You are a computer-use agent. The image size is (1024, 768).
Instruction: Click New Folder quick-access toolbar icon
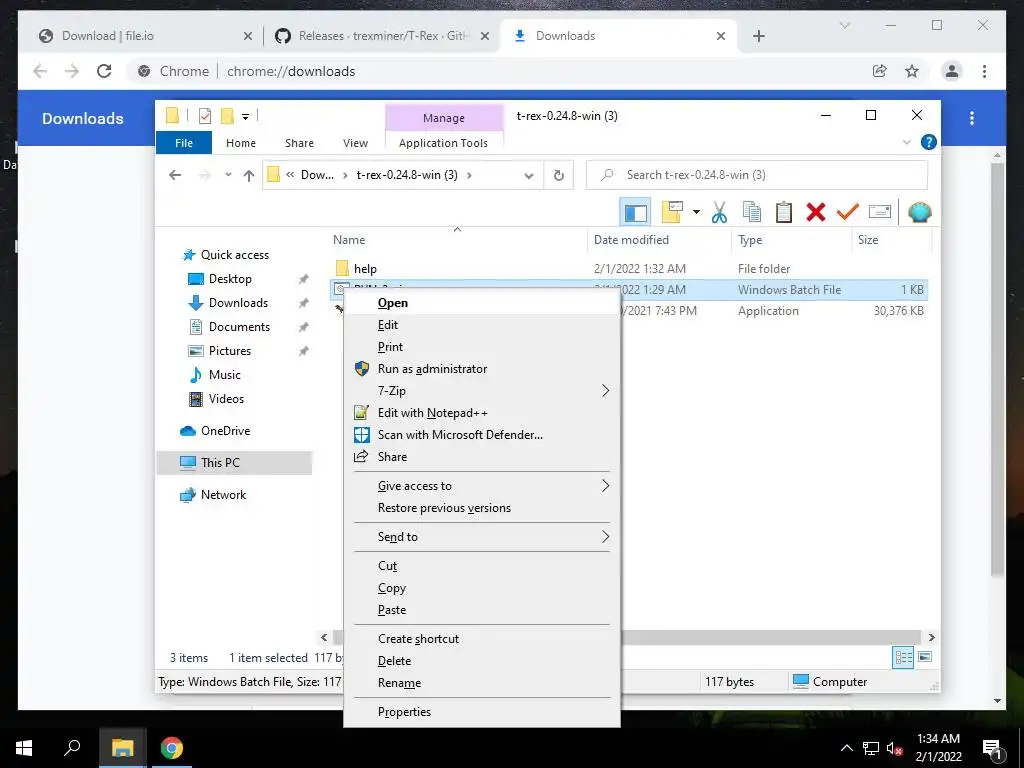click(227, 116)
